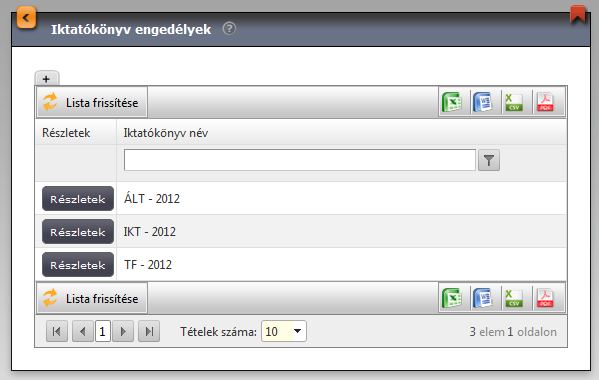Export to Word from bottom toolbar
599x380 pixels.
coord(483,298)
